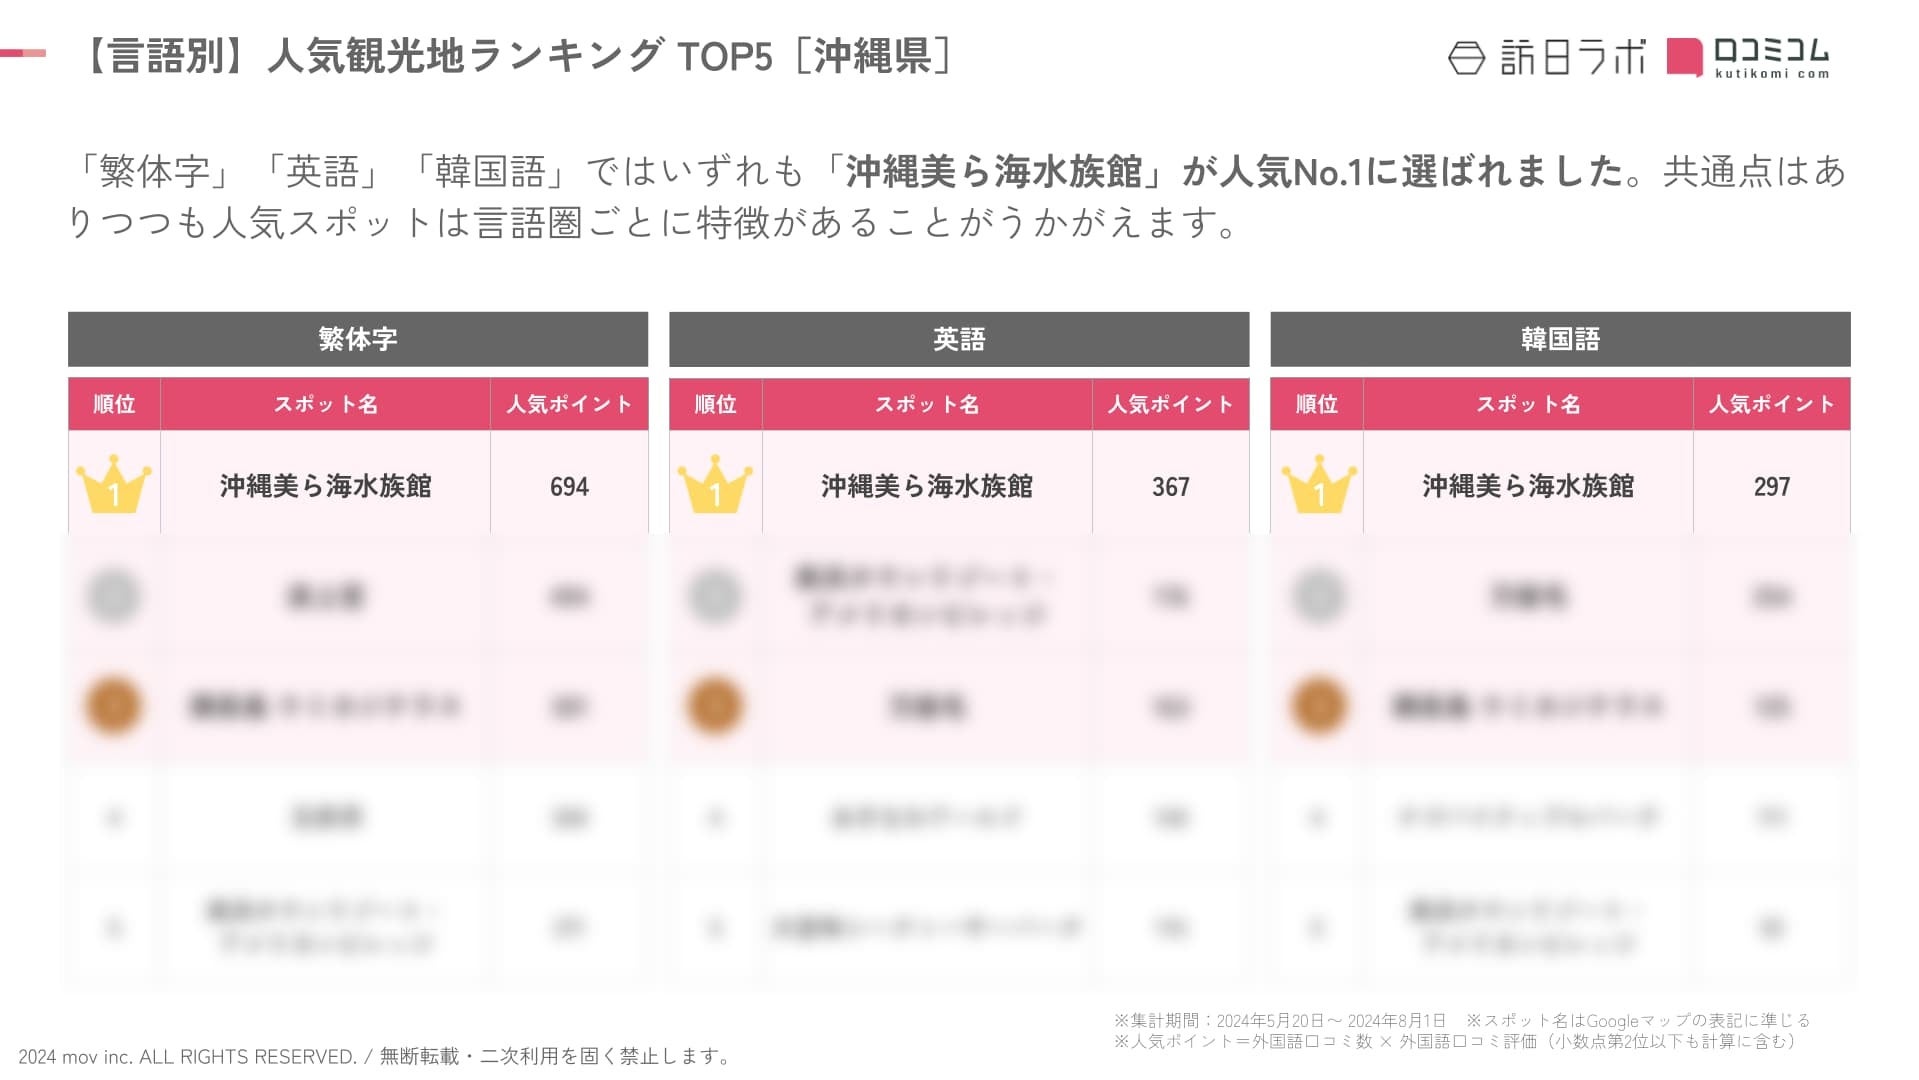Click the pink accent bar beside the title
The height and width of the screenshot is (1080, 1919).
coord(23,53)
